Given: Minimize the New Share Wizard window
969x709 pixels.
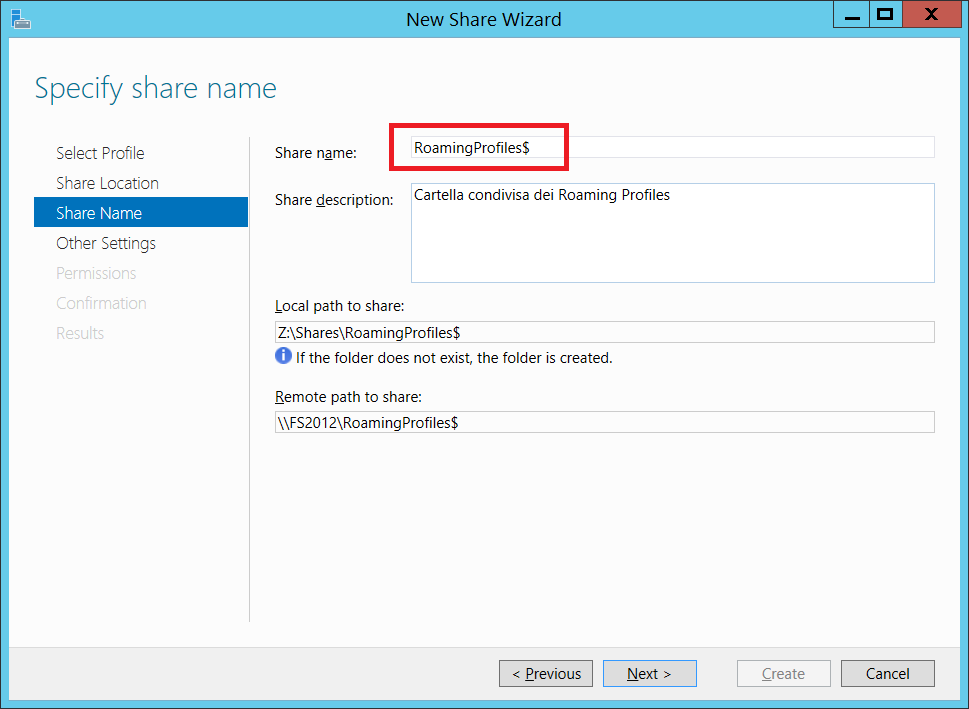Looking at the screenshot, I should [x=852, y=15].
